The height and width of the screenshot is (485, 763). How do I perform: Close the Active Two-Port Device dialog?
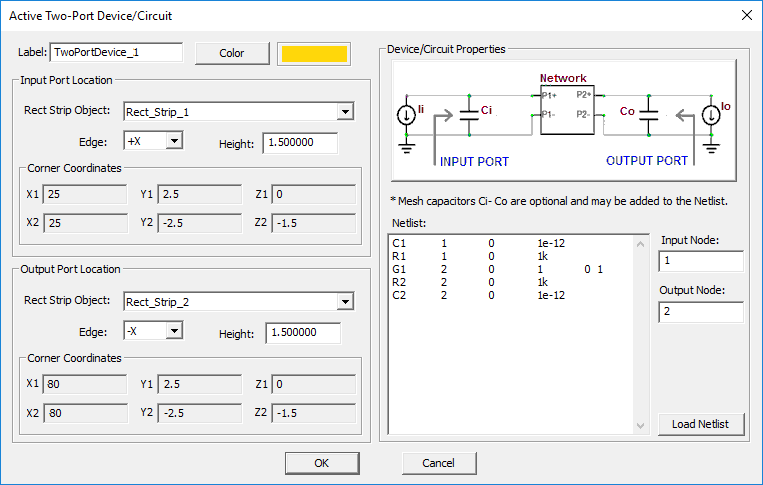click(x=745, y=14)
